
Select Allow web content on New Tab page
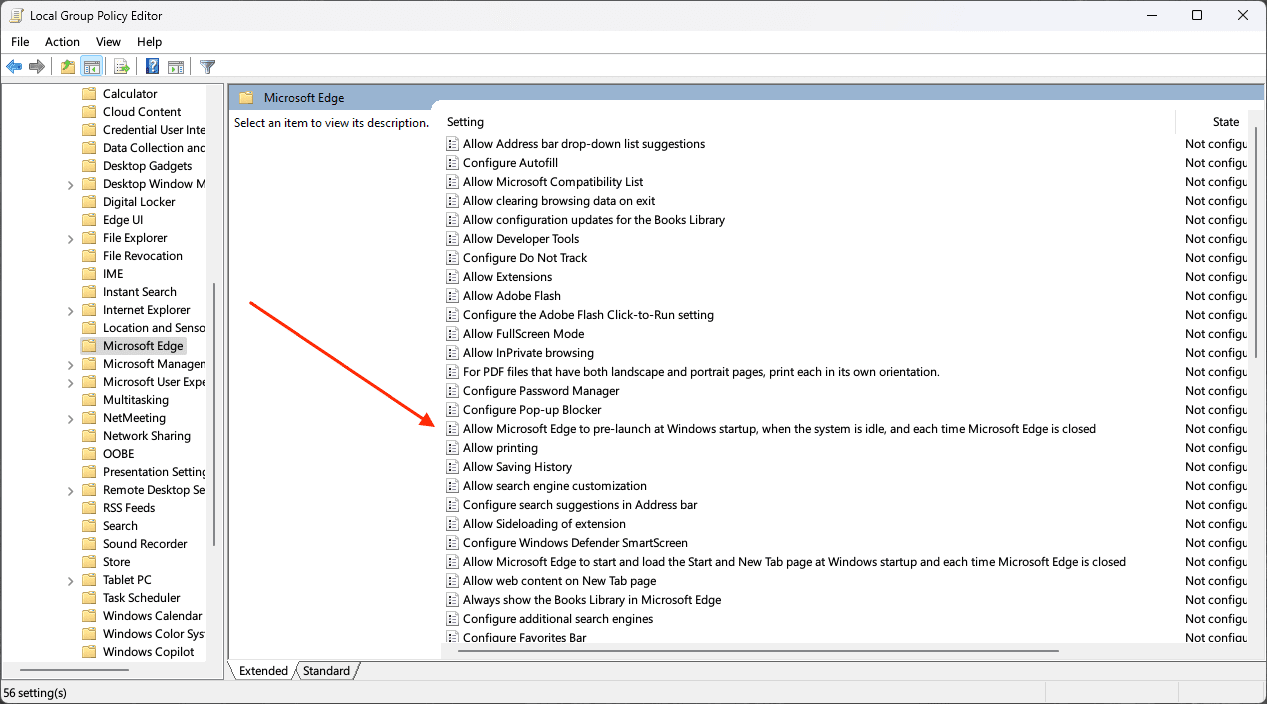coord(559,581)
